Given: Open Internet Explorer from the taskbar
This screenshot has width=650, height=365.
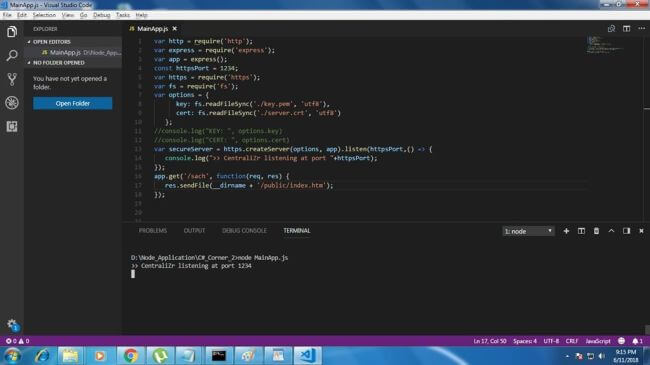Looking at the screenshot, I should (41, 356).
